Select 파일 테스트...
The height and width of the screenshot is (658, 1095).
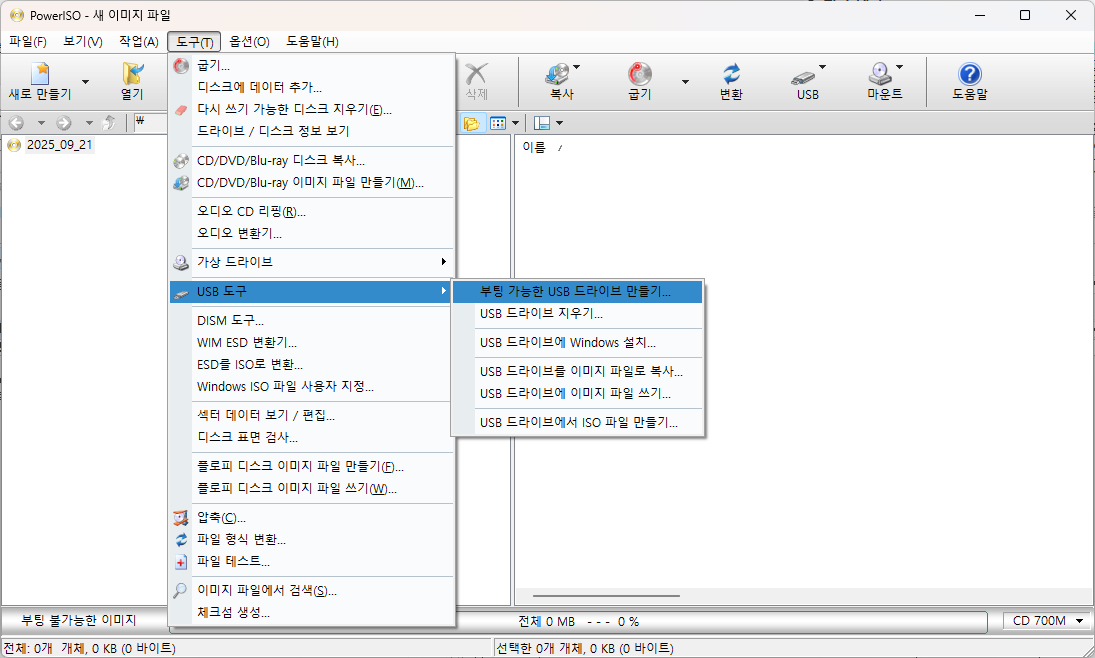(311, 562)
